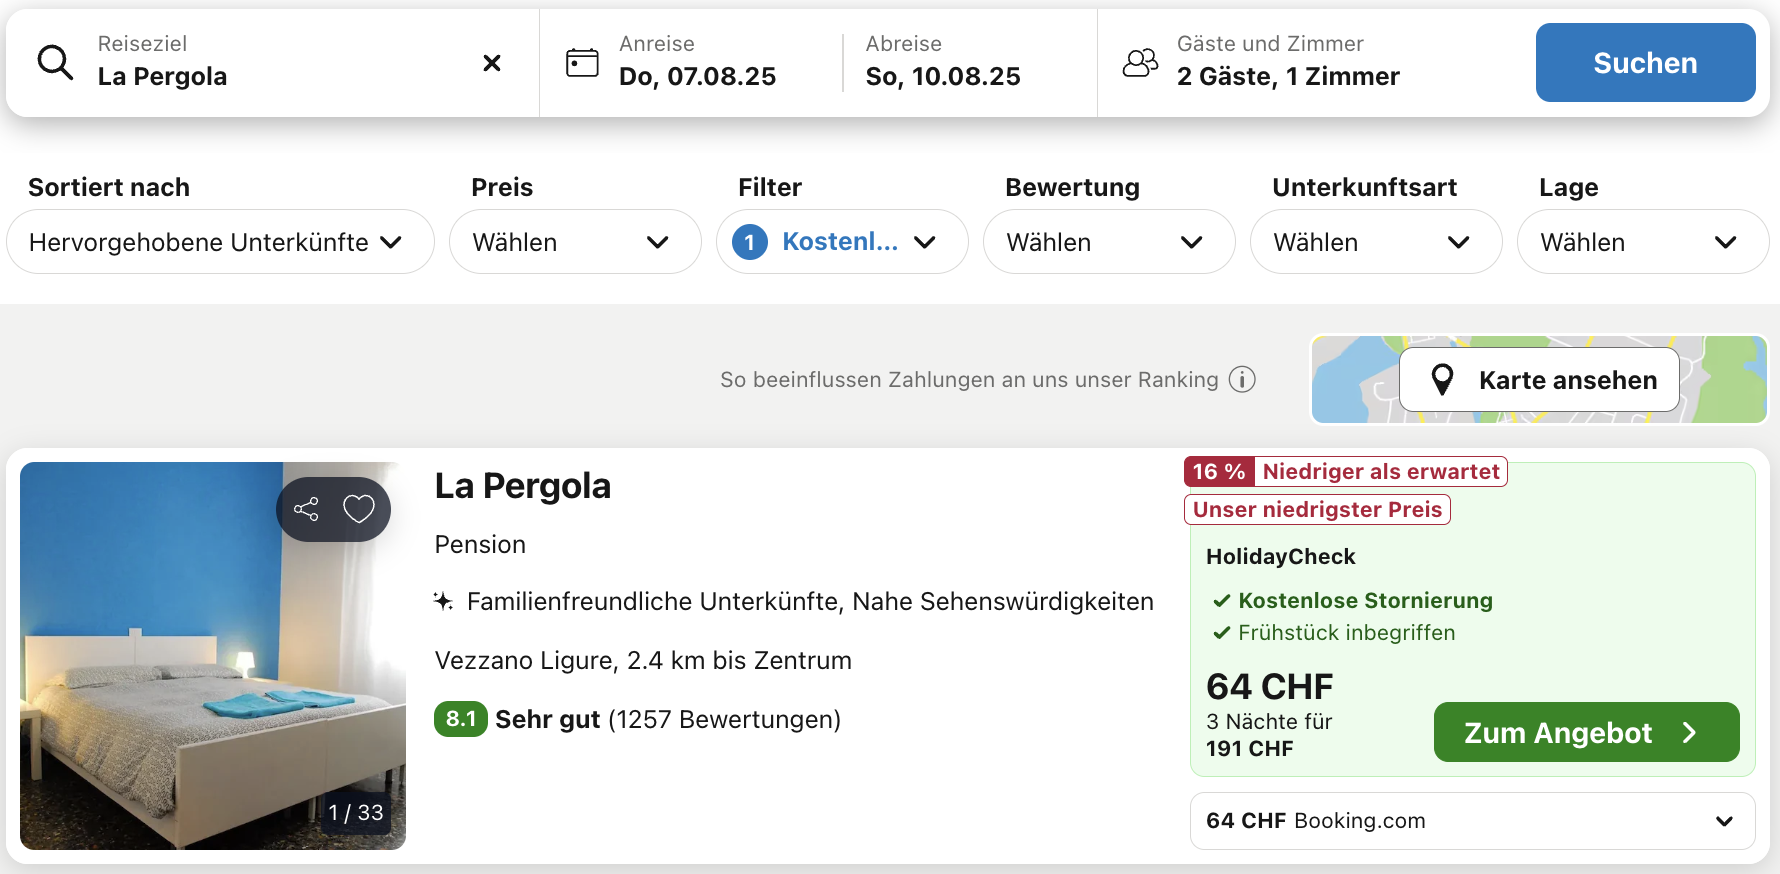Expand 64 CHF Booking.com offers

click(x=1472, y=821)
